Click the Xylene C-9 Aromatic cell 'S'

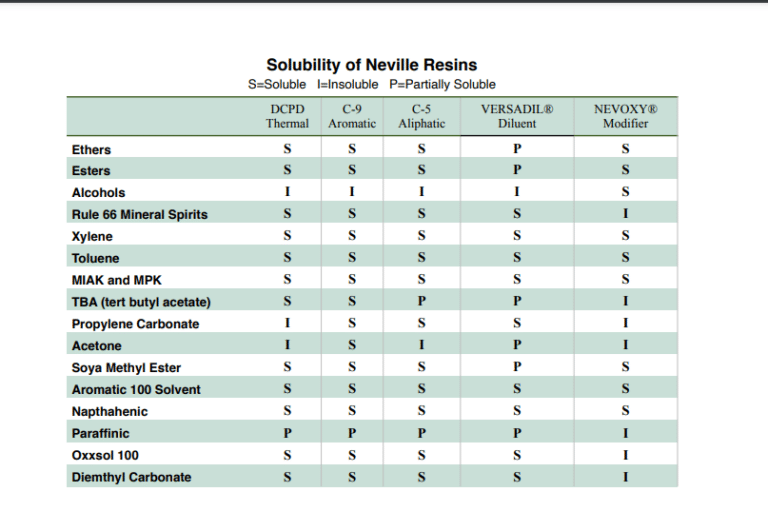352,236
